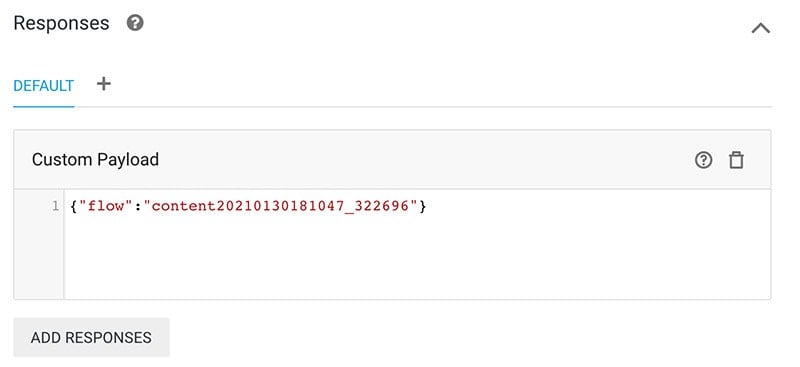Add a new platform tab with plus
Screen dimensions: 800x367
(104, 84)
